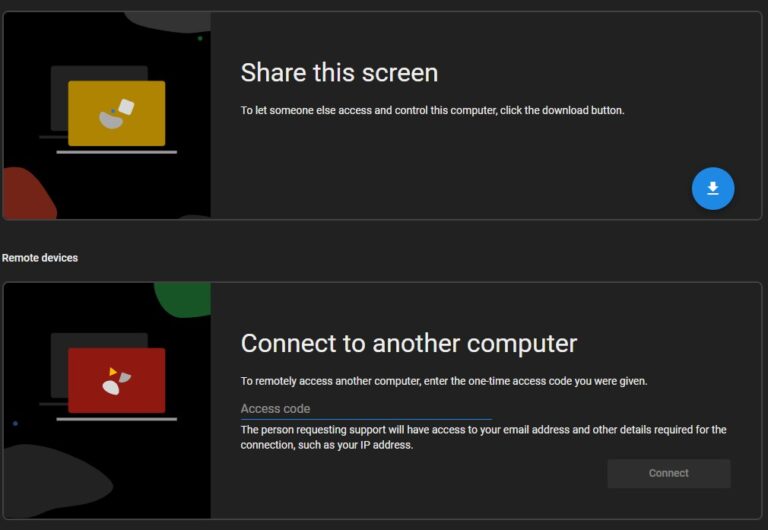The image size is (768, 530).
Task: Click the yellow laptop illustration
Action: (116, 114)
